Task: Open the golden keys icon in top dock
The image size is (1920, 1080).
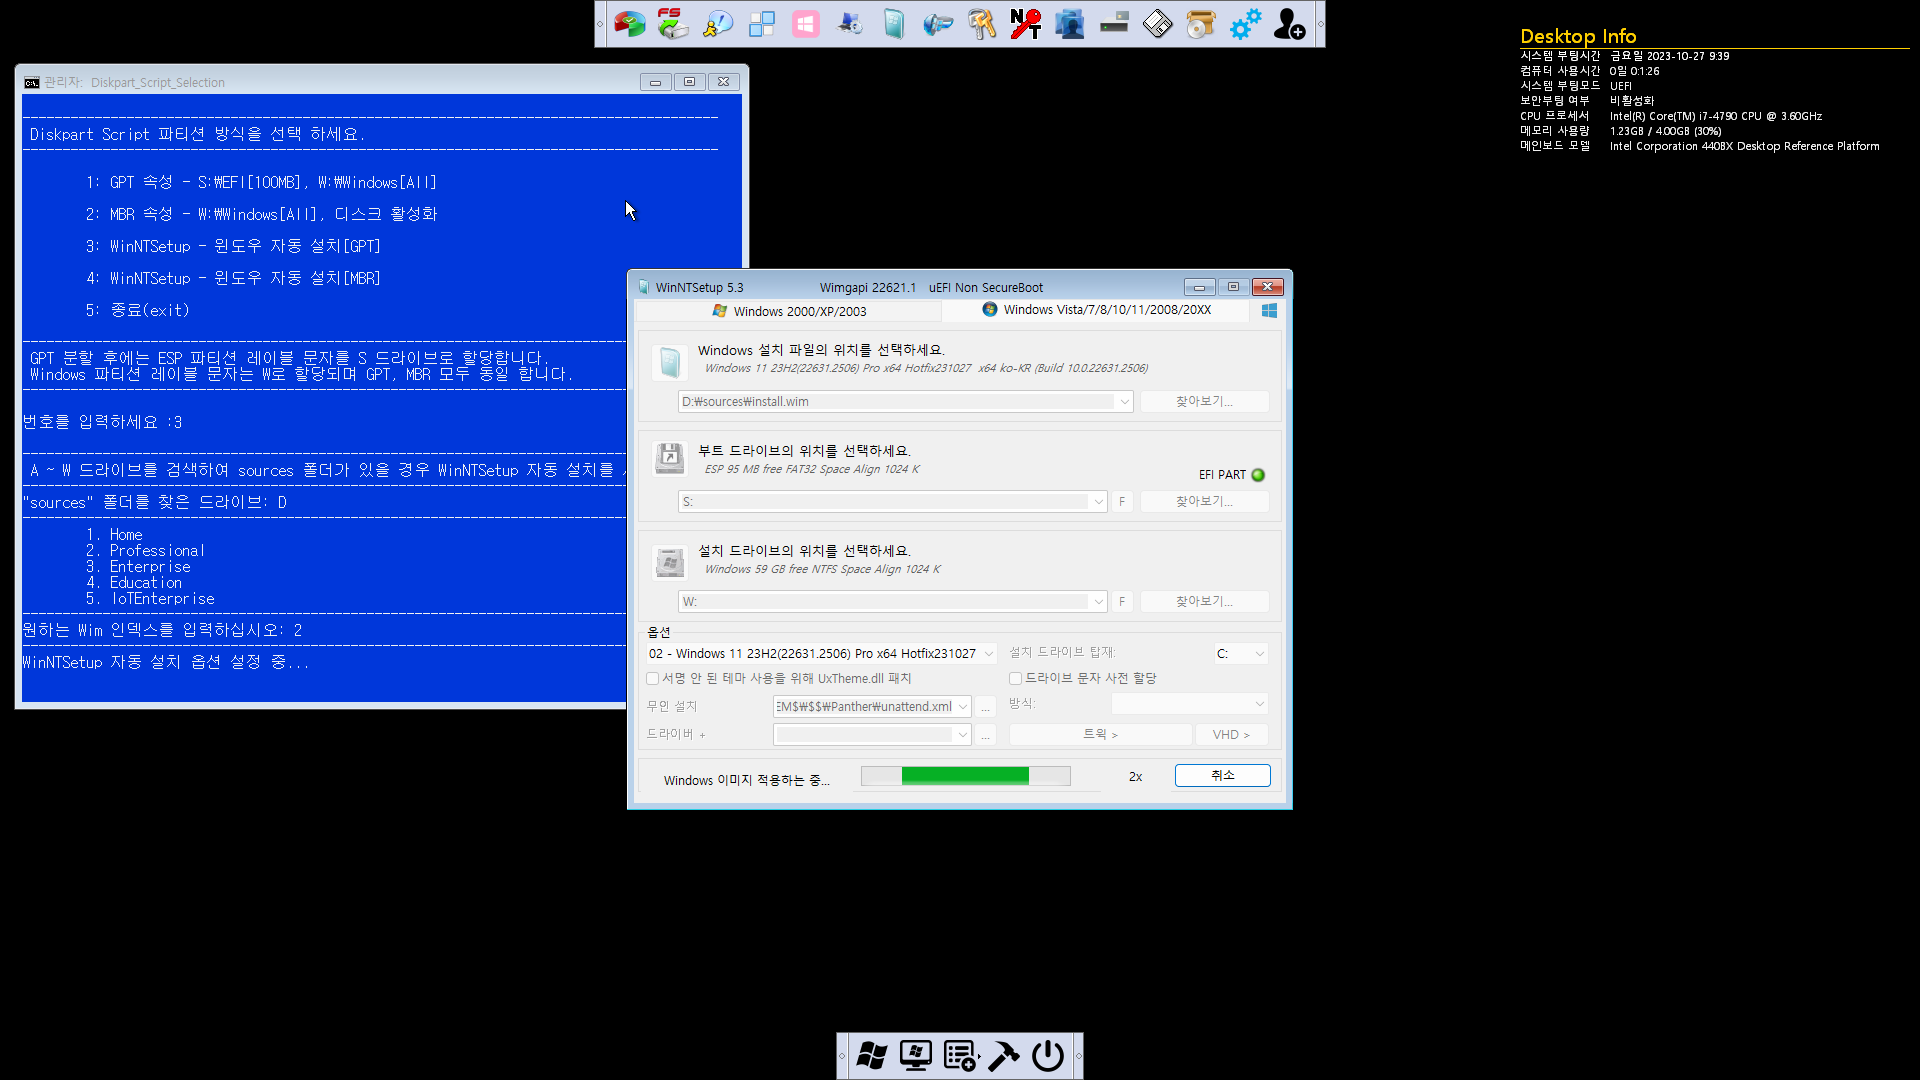Action: (x=982, y=23)
